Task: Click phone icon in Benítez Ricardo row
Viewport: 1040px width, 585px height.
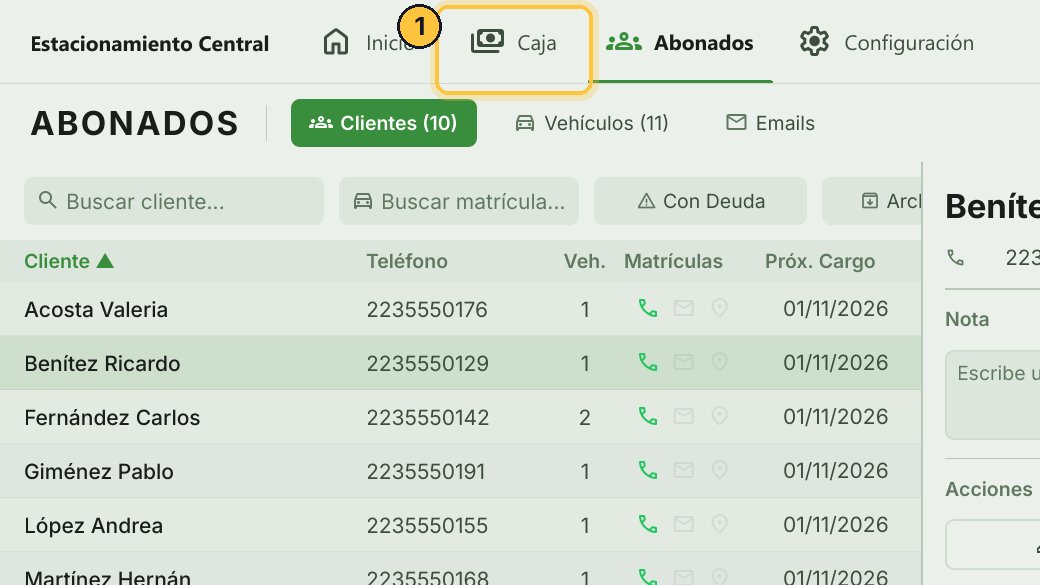Action: point(647,362)
